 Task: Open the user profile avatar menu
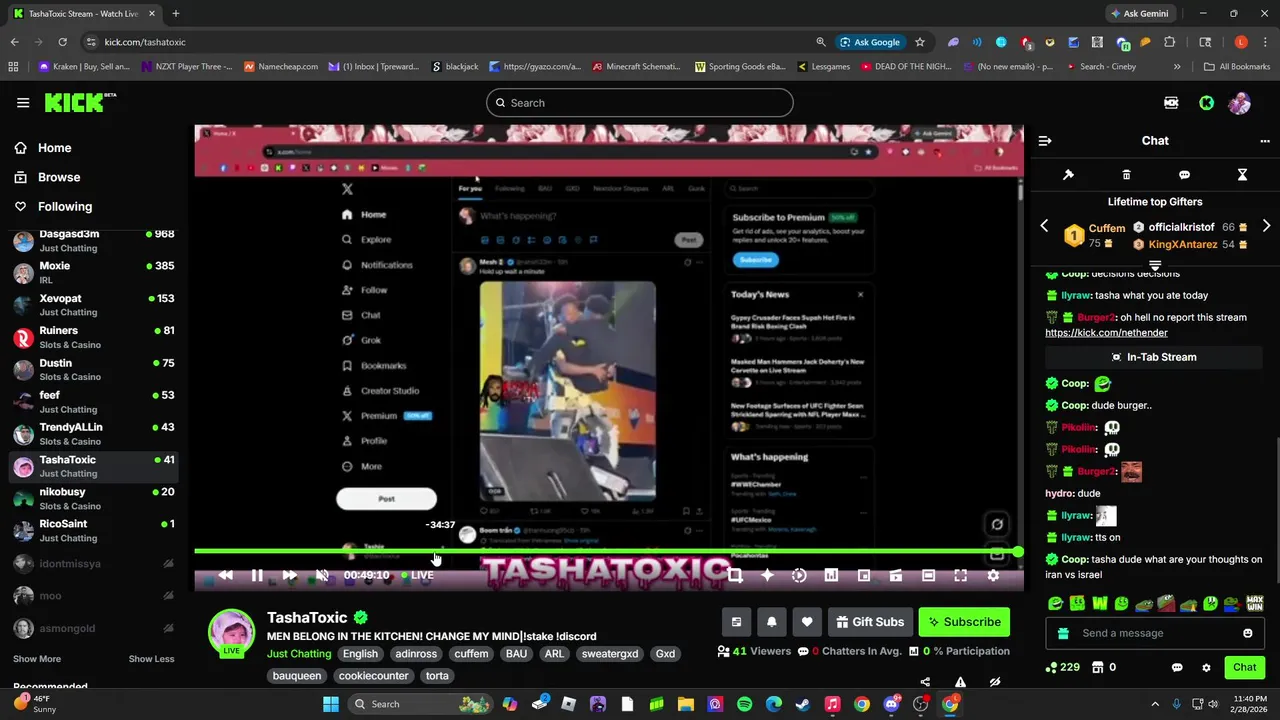coord(1239,103)
